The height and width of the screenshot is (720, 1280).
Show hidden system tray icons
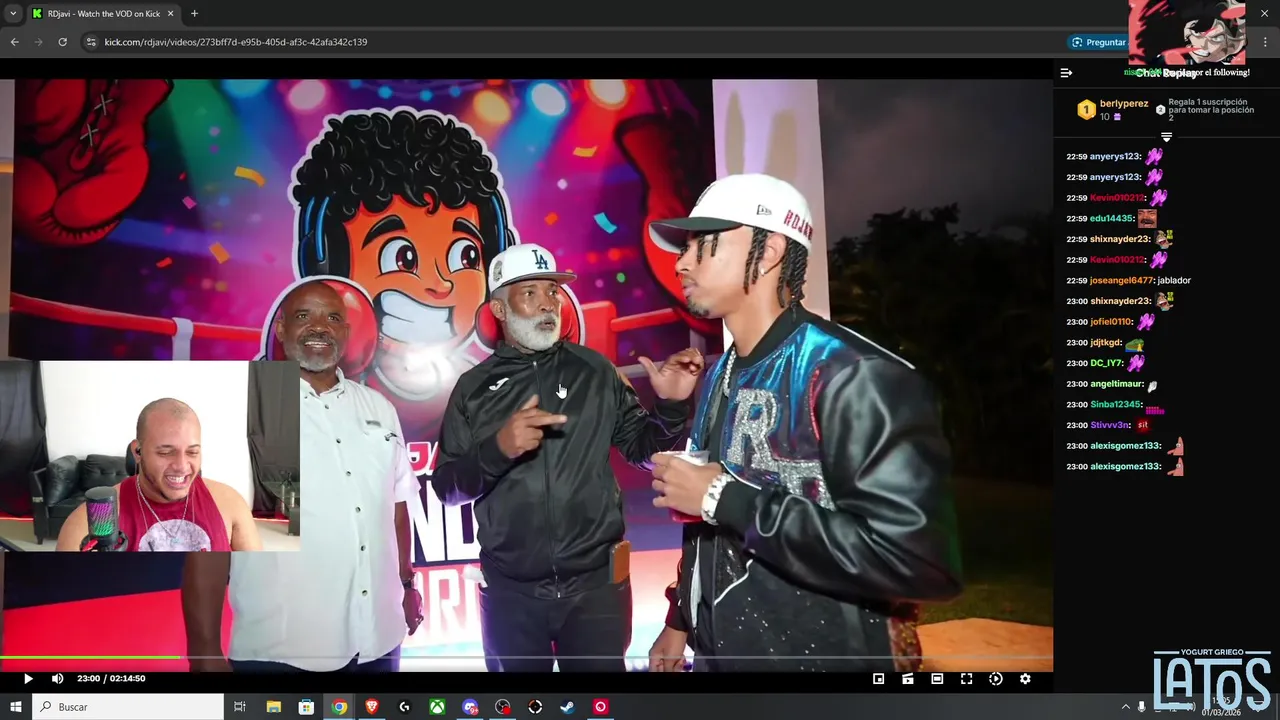point(1125,707)
